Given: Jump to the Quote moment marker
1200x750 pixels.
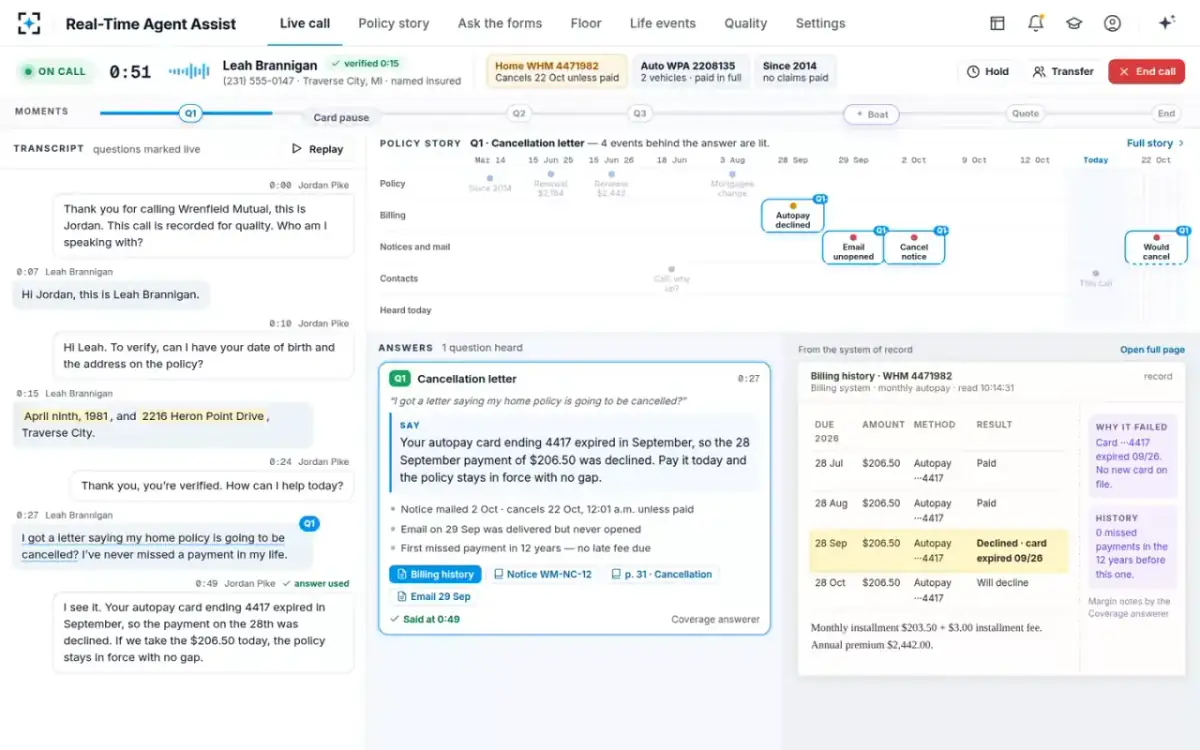Looking at the screenshot, I should 1025,114.
